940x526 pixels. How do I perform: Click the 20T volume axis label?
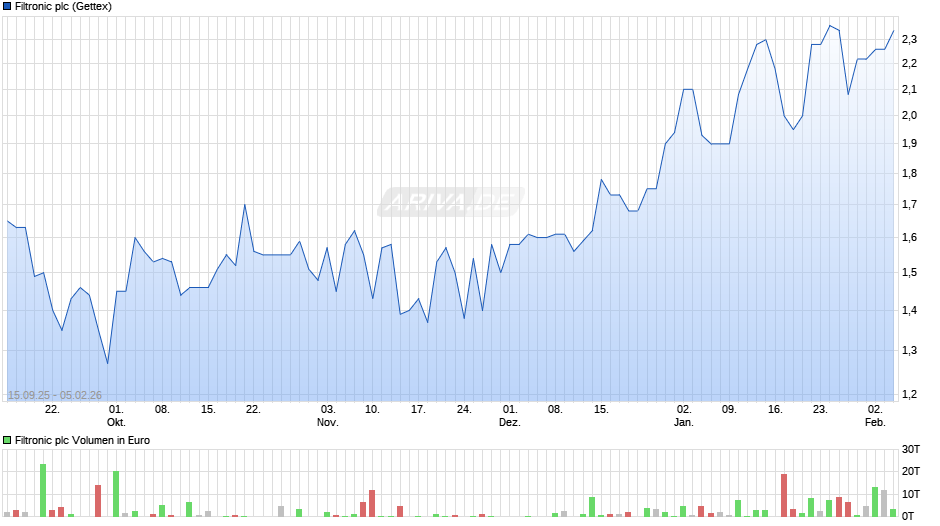pyautogui.click(x=911, y=472)
